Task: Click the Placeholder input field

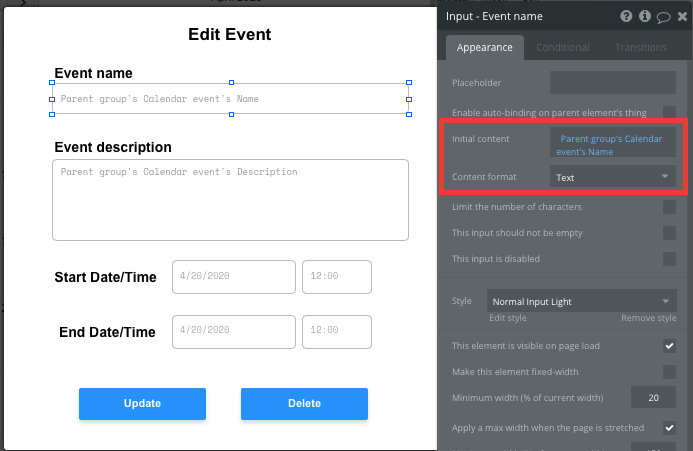Action: (x=613, y=83)
